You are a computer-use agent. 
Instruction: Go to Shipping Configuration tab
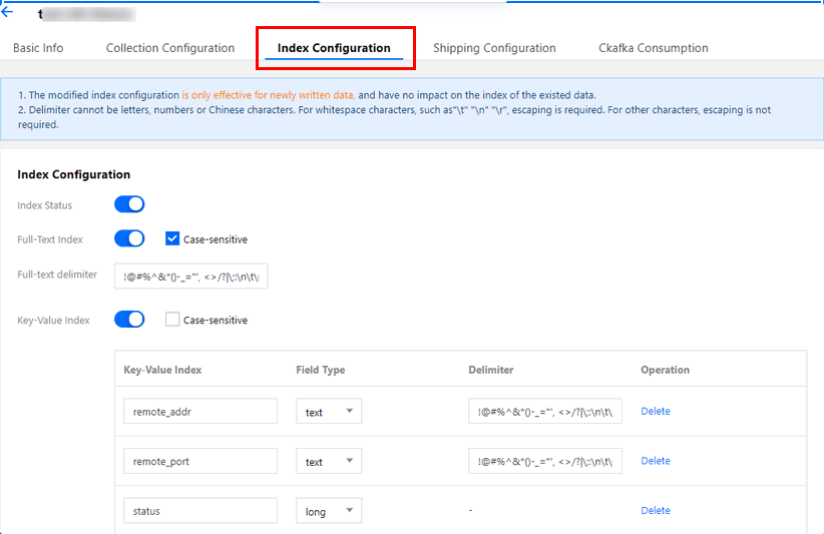click(x=494, y=48)
